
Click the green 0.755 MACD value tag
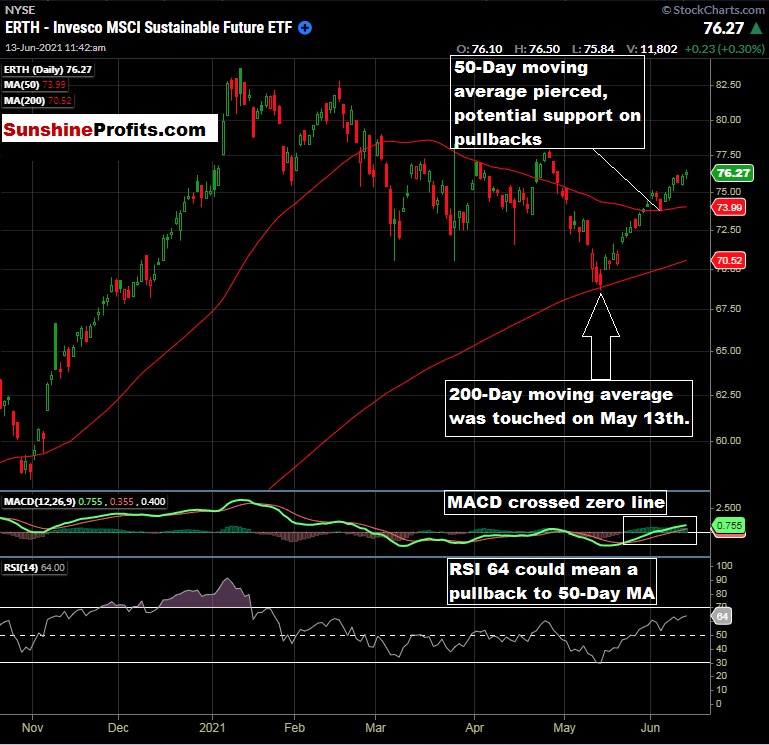point(728,525)
